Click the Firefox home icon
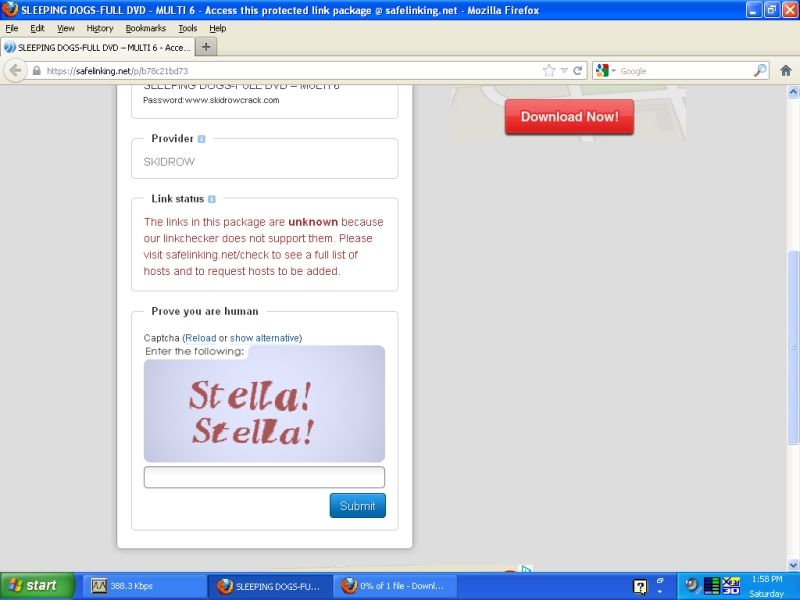 (785, 71)
